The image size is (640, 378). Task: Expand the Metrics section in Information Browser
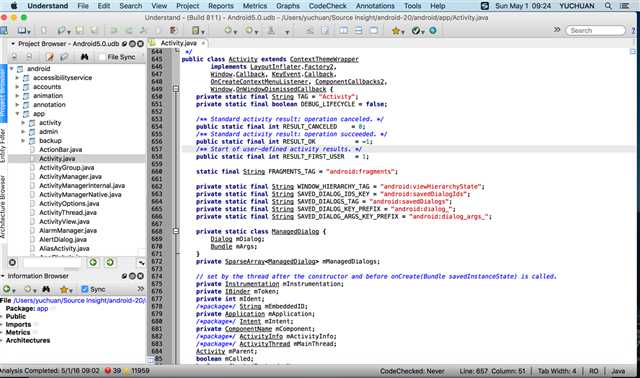pos(2,332)
